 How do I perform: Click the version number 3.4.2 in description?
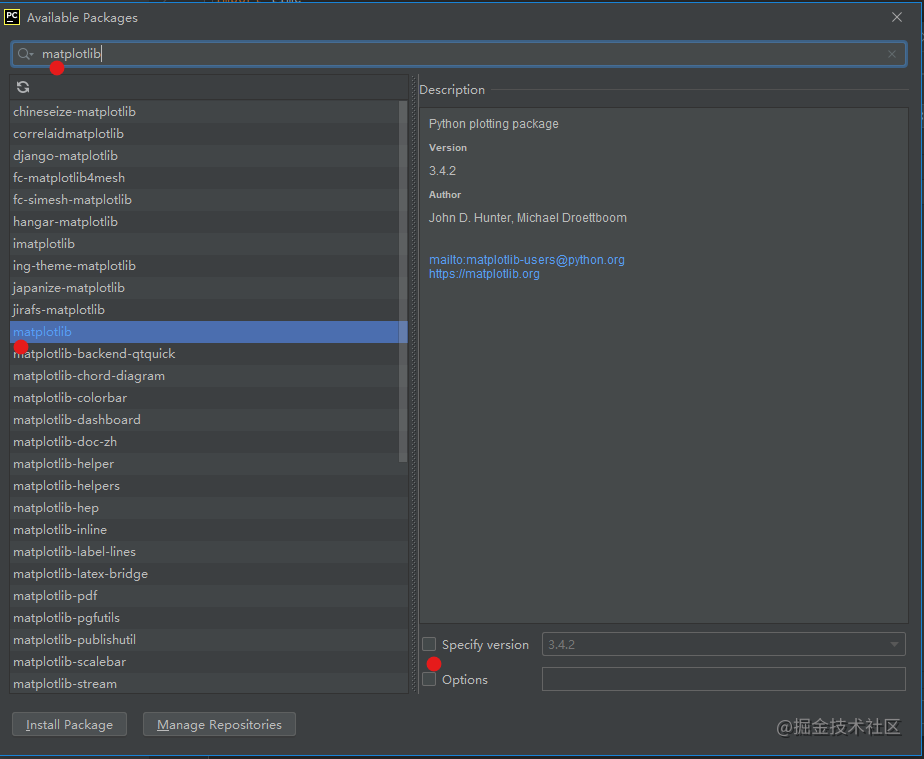(x=443, y=171)
